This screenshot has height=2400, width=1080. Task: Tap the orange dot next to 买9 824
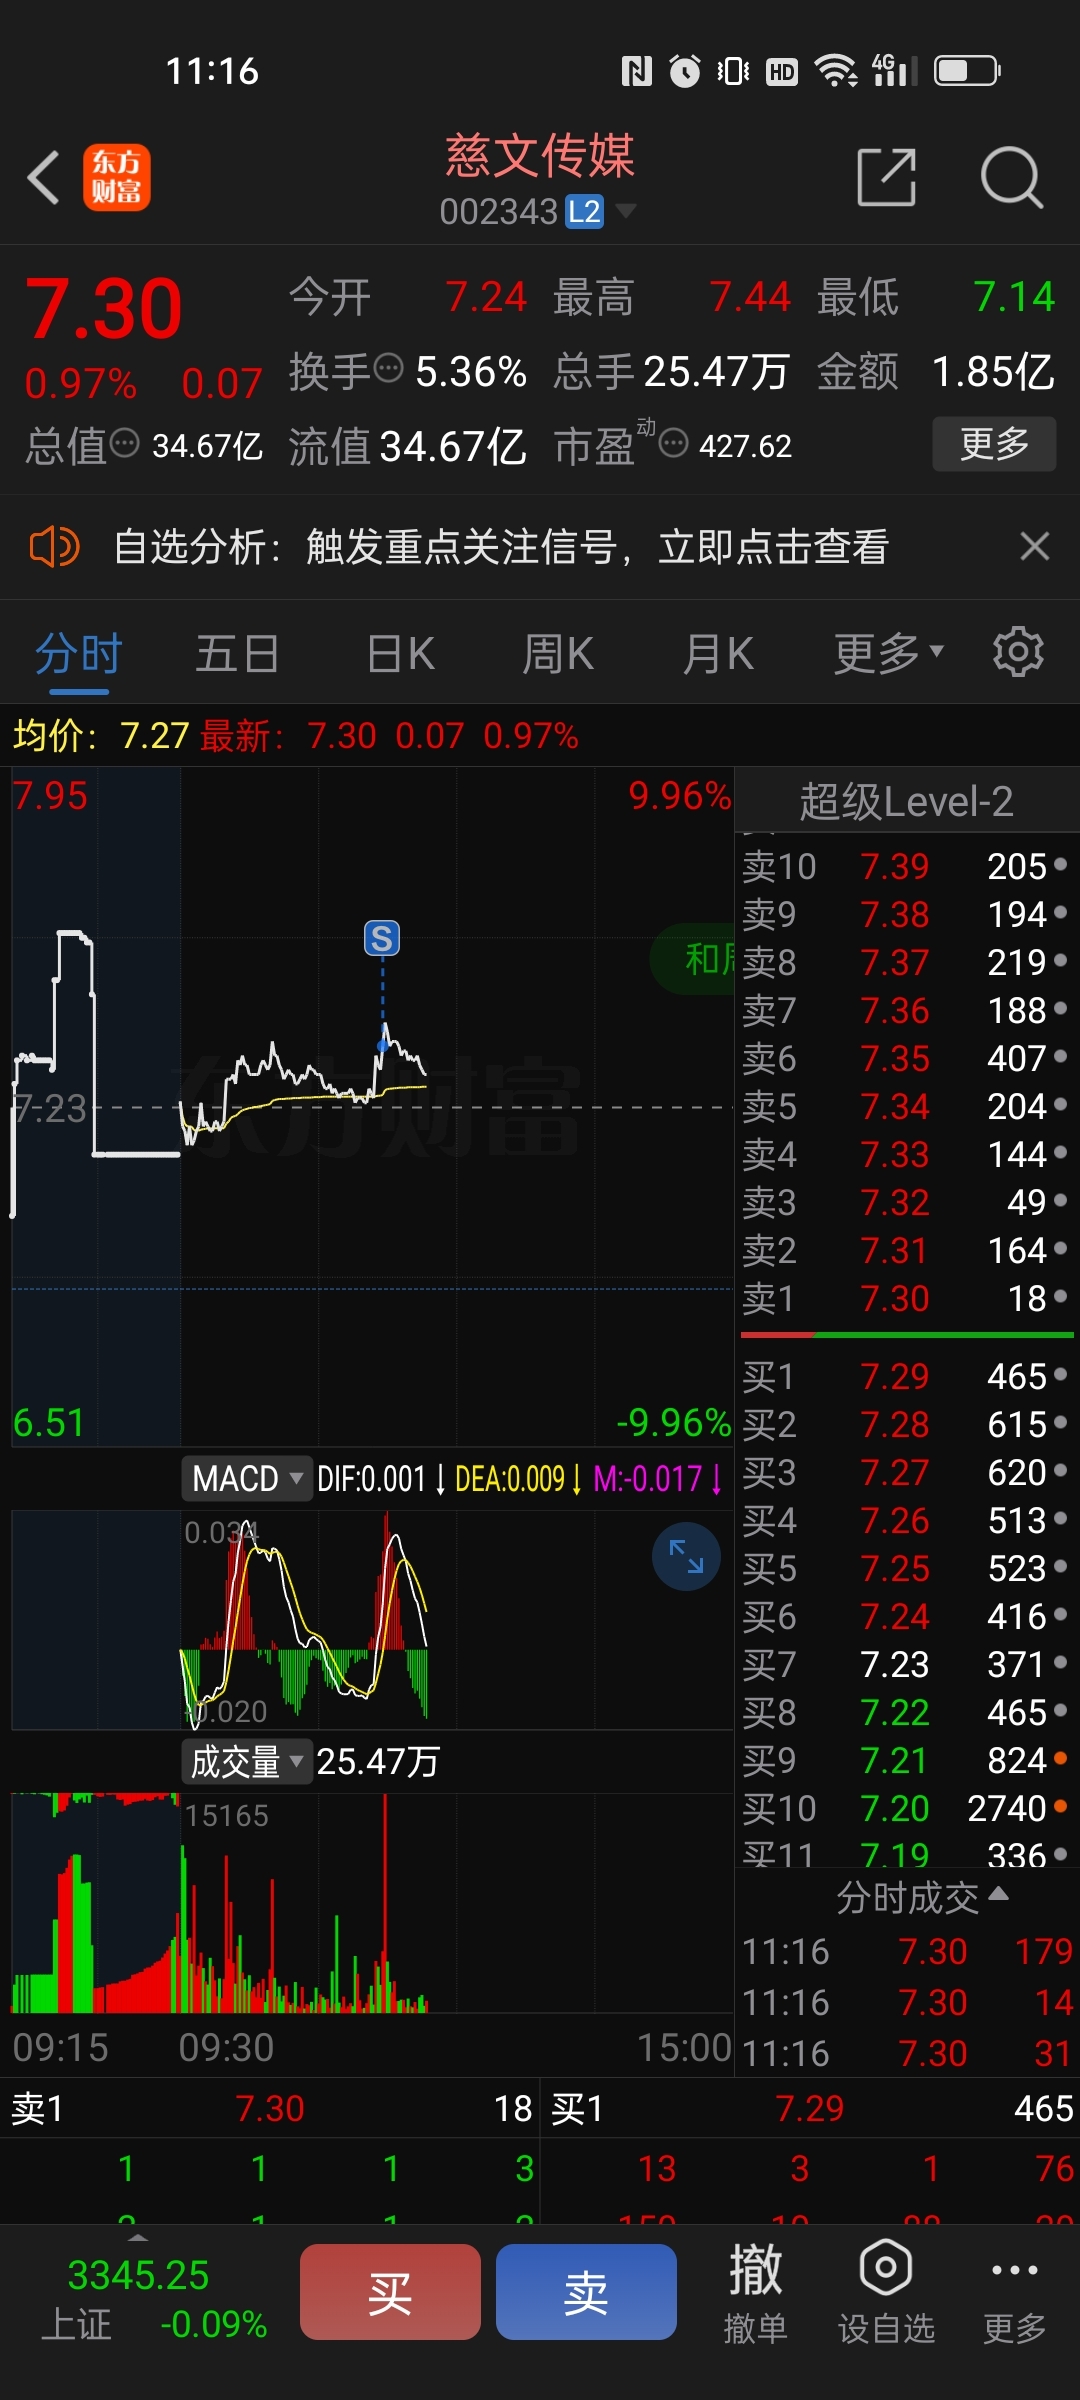[1061, 1758]
